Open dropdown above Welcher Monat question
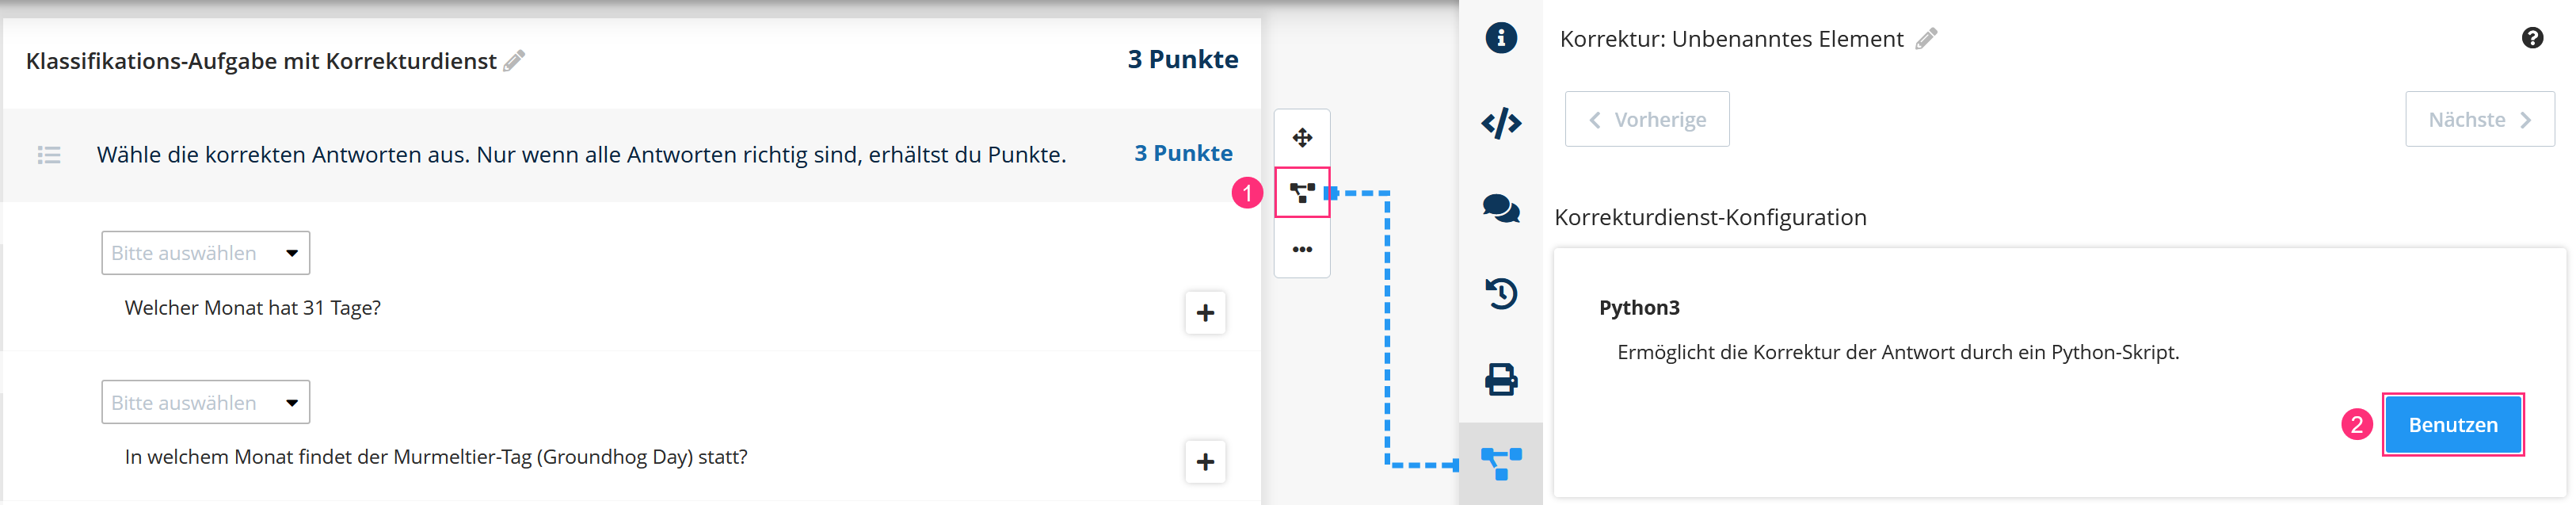Screen dimensions: 2576x505 coord(205,253)
